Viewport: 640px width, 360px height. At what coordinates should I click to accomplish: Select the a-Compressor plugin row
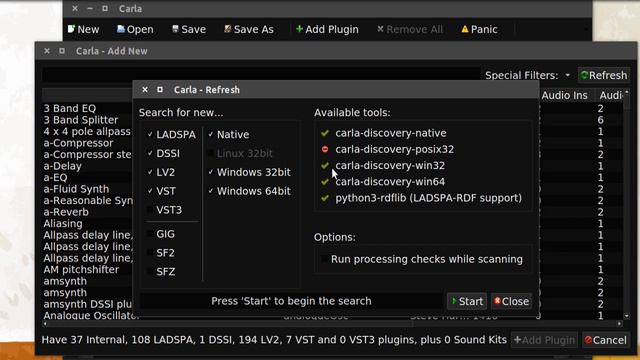pos(78,143)
